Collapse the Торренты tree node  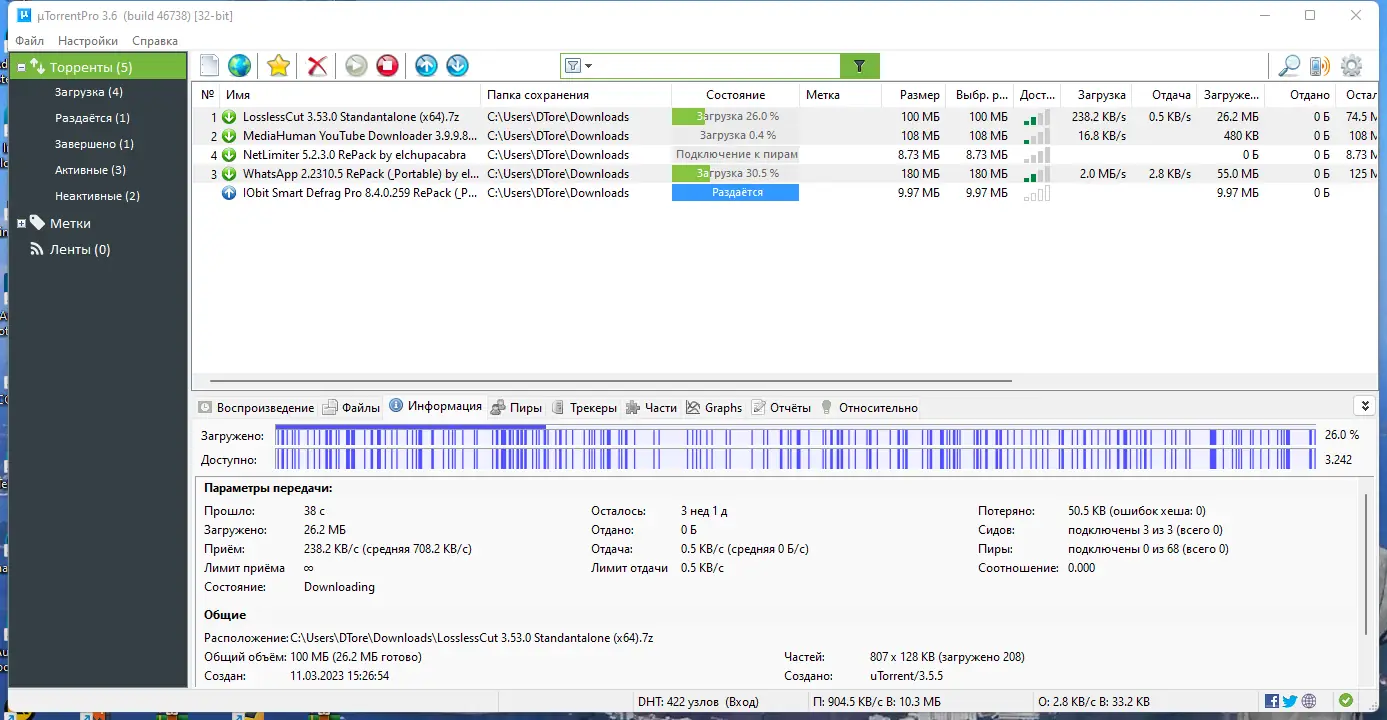pyautogui.click(x=21, y=68)
